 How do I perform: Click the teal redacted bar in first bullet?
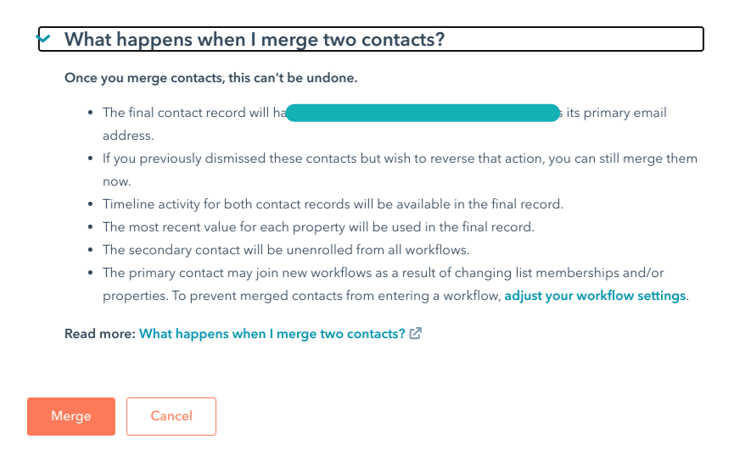(x=423, y=113)
